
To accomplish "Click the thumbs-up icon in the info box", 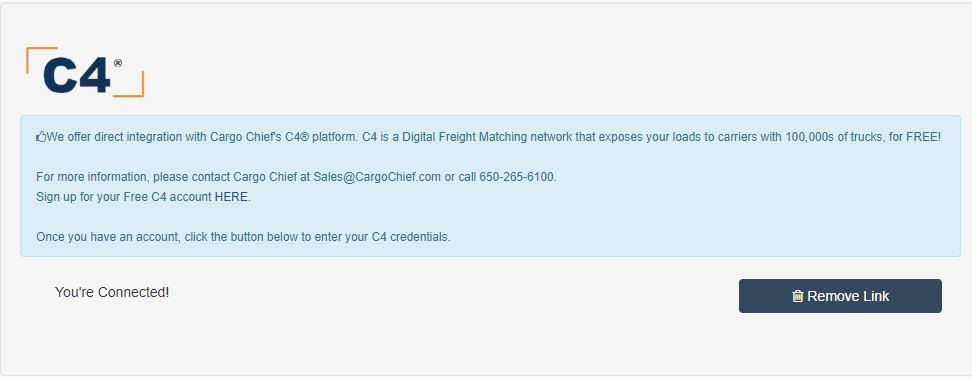I will [x=41, y=137].
